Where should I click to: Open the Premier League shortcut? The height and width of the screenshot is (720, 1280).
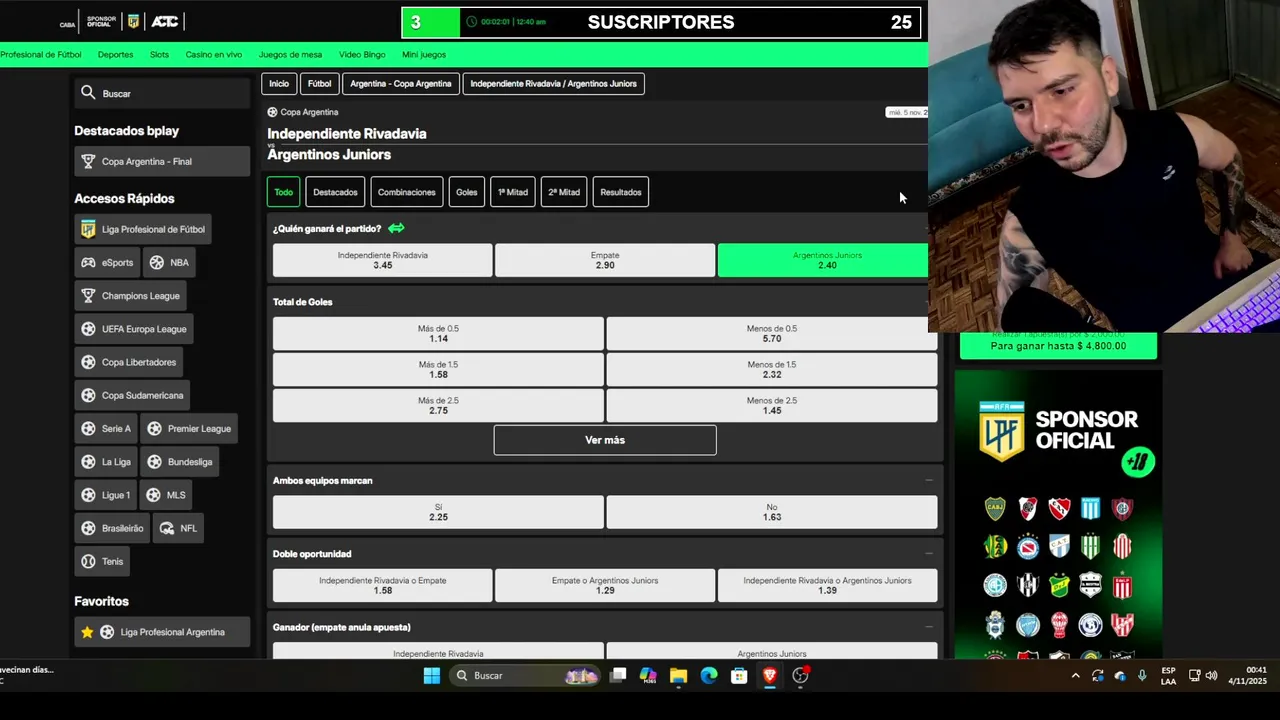point(189,428)
